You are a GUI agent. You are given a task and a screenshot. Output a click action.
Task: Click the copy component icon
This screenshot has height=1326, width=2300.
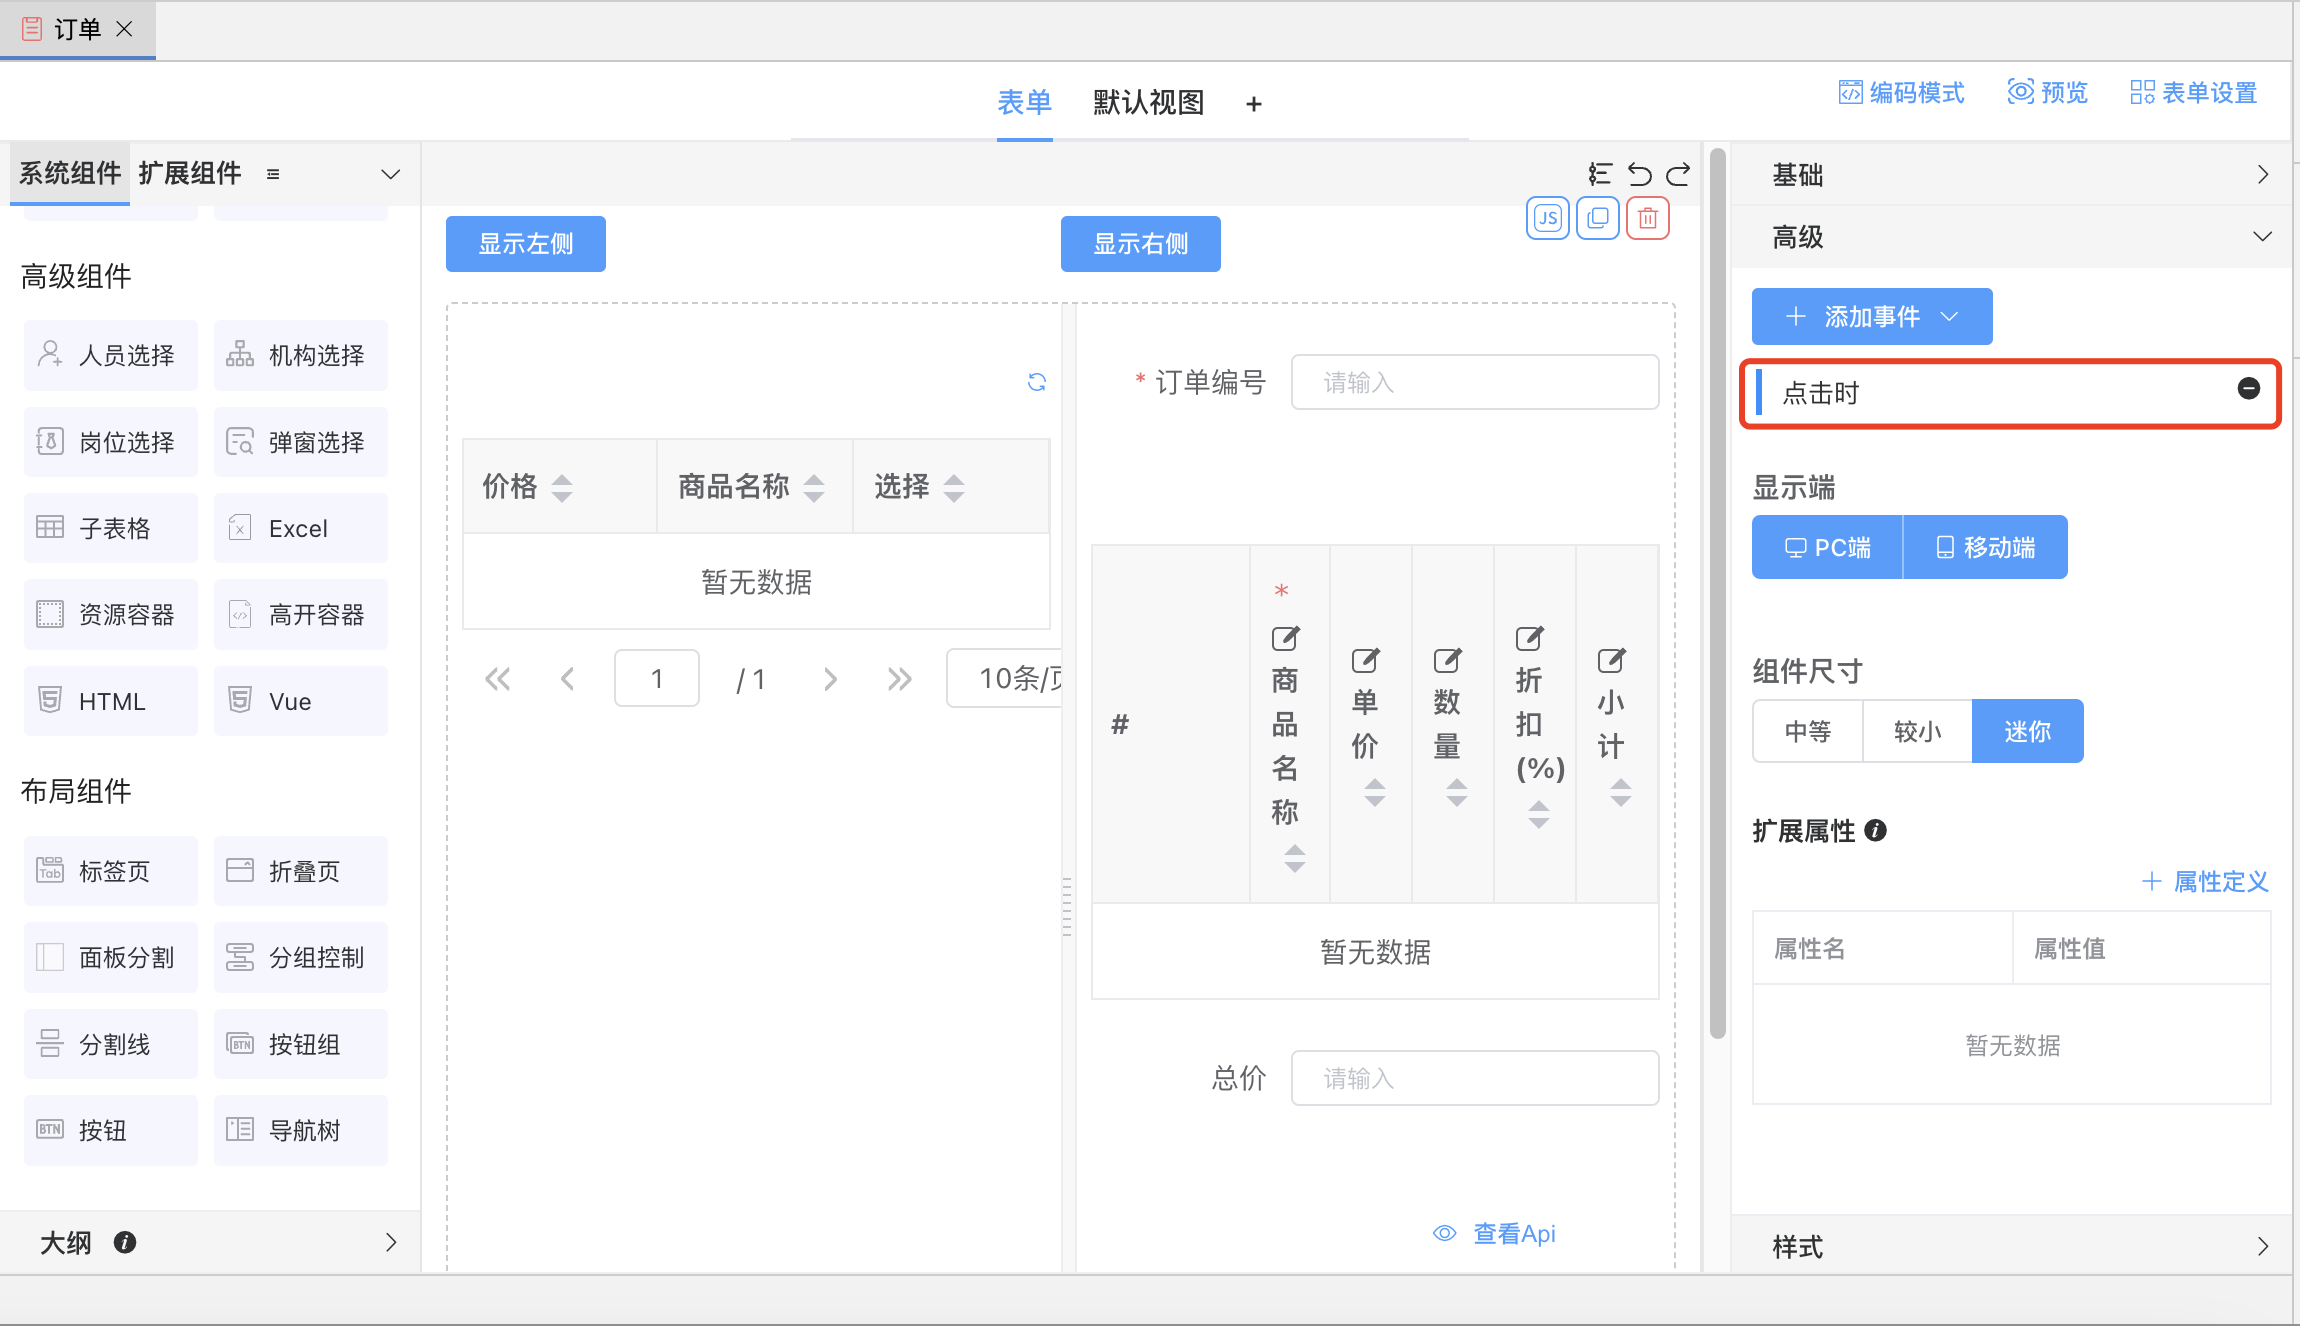(x=1597, y=218)
